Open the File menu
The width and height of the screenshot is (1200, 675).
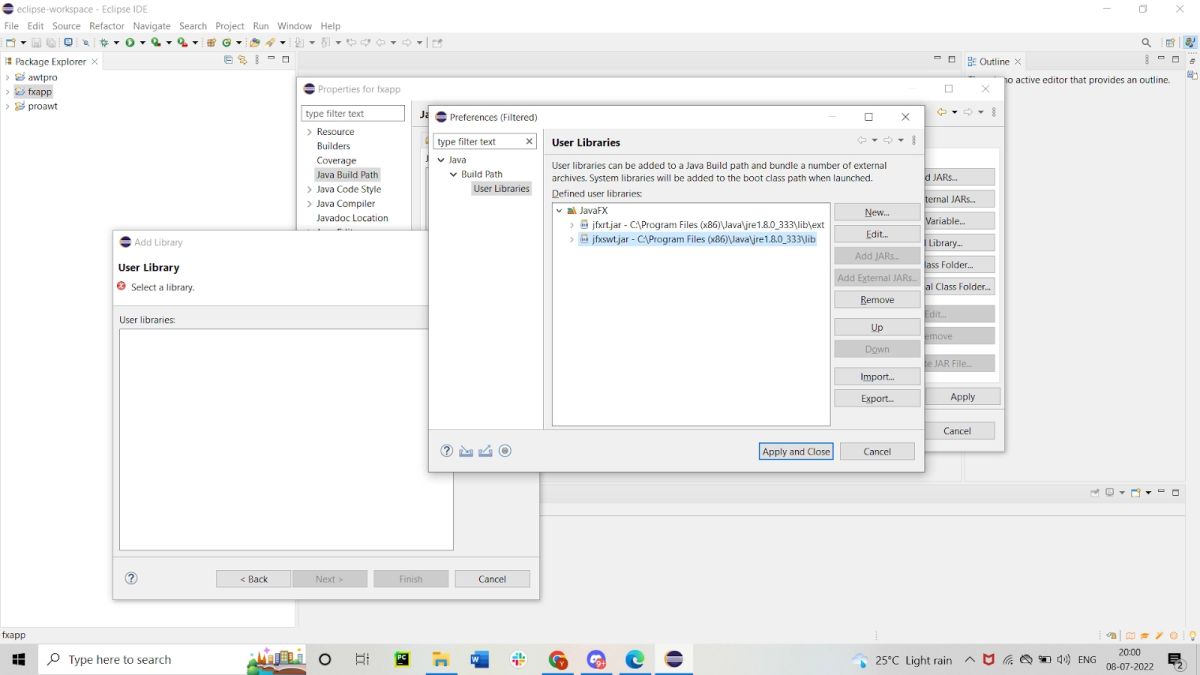[11, 26]
